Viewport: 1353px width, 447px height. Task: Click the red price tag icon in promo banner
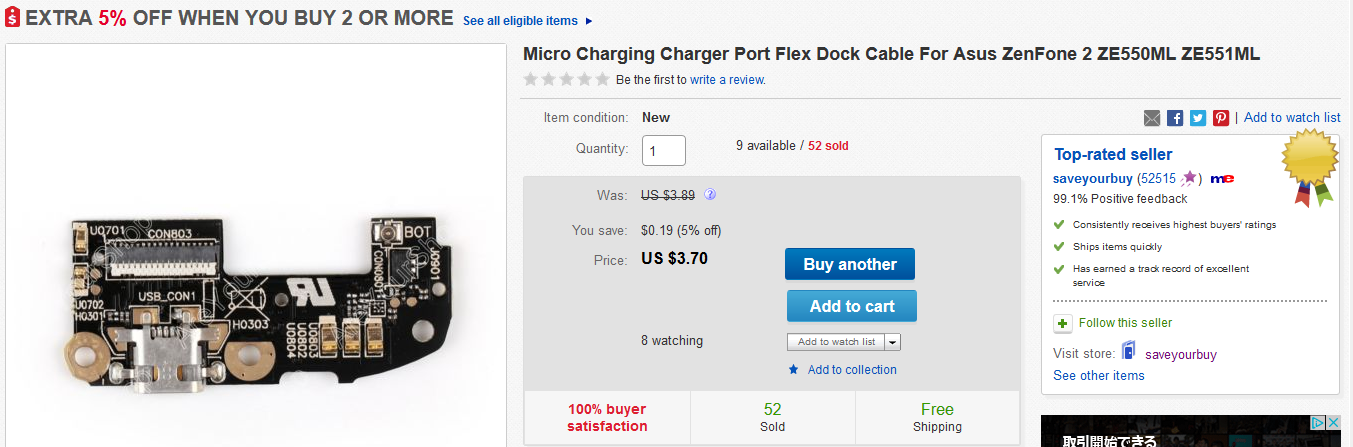pos(12,18)
